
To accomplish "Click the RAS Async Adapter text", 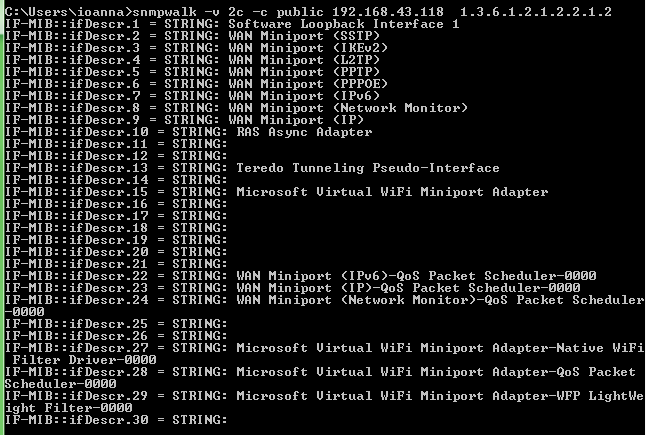I will (304, 132).
